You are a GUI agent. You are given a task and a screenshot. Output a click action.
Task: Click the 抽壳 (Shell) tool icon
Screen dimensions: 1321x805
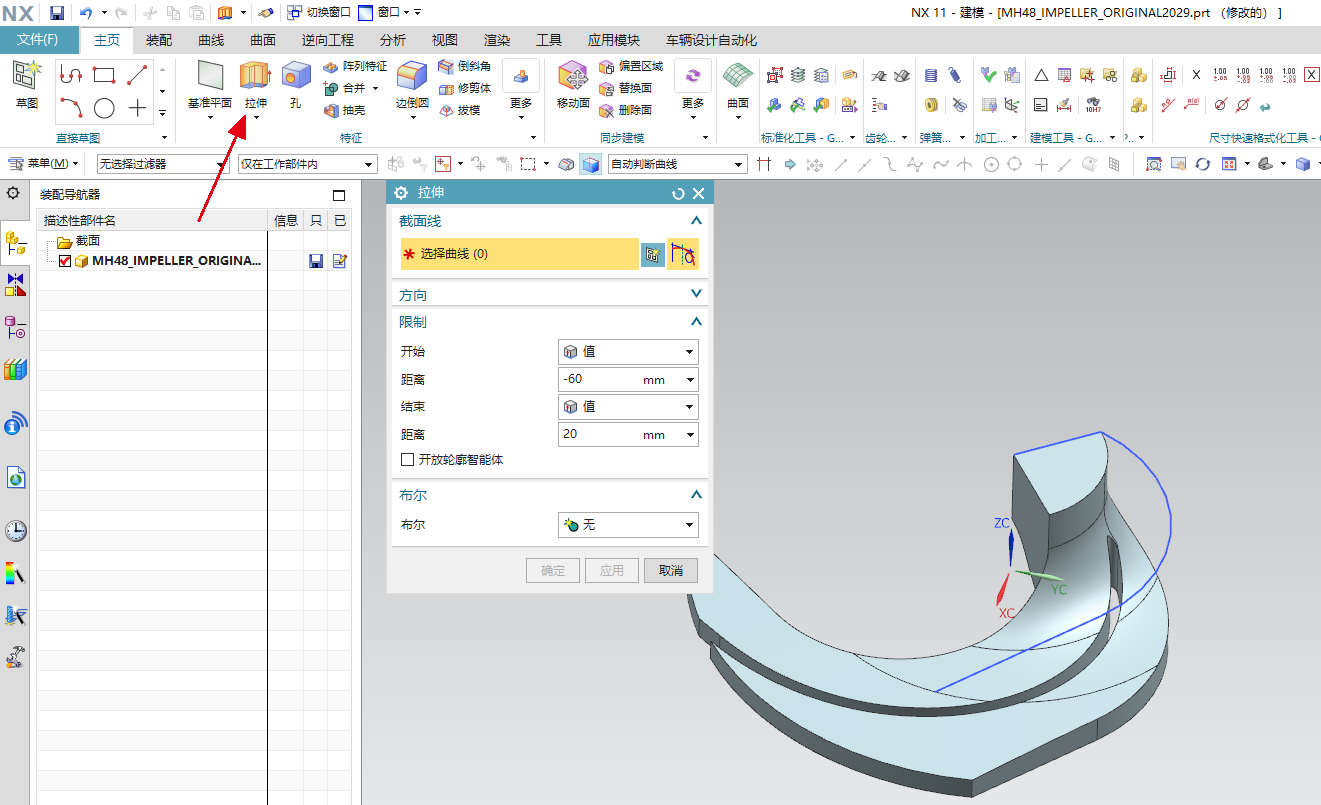point(332,110)
